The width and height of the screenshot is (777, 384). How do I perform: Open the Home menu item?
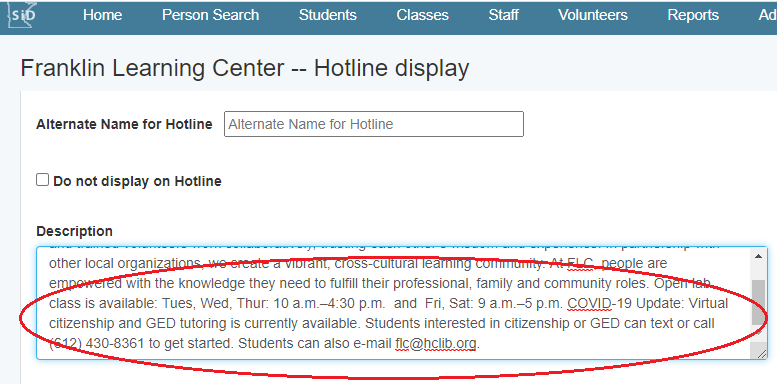[103, 15]
